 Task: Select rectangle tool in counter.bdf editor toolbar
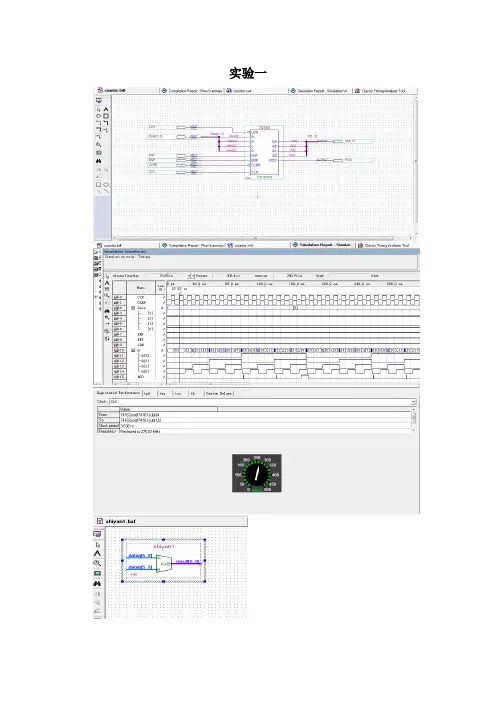click(x=98, y=184)
